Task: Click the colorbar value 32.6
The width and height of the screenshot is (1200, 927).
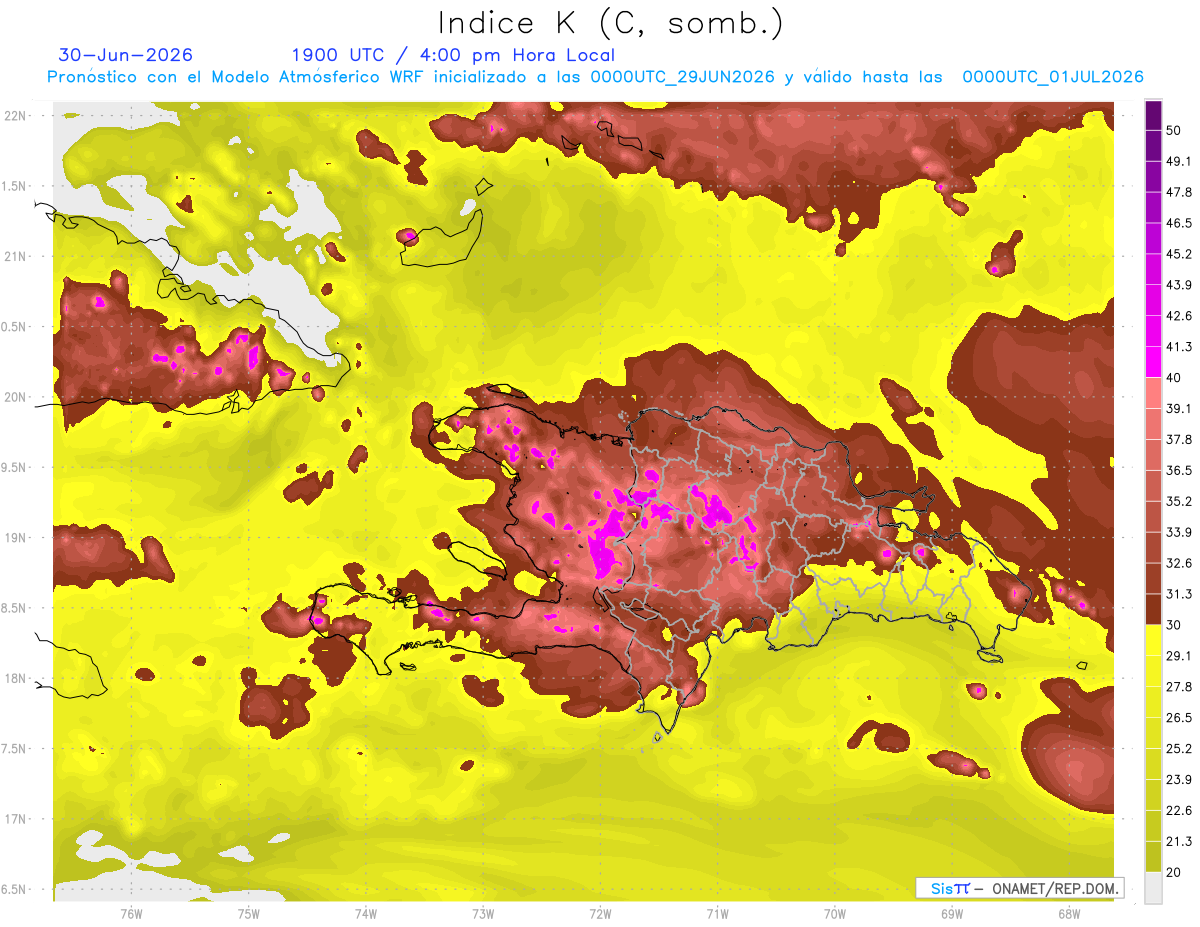Action: click(1179, 563)
